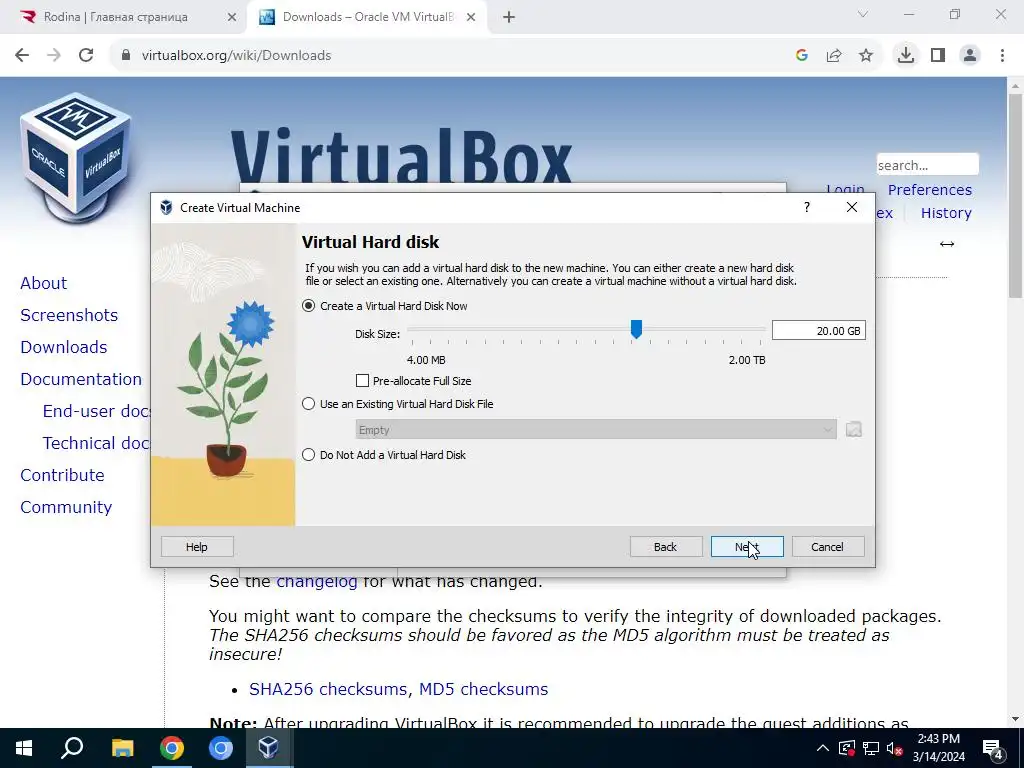Bookmark this page with the star
The height and width of the screenshot is (768, 1024).
pyautogui.click(x=866, y=56)
